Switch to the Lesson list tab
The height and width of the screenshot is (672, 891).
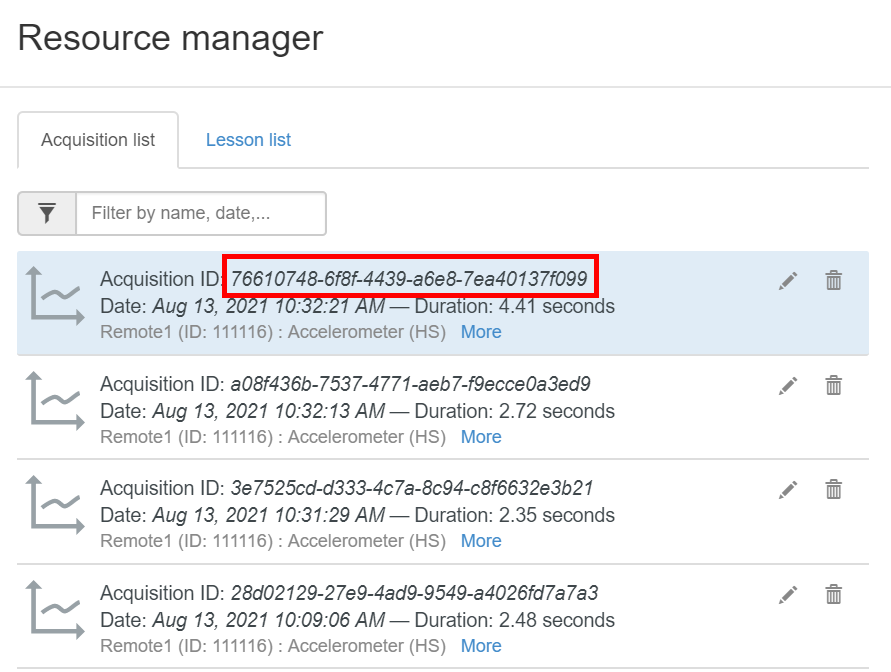pyautogui.click(x=248, y=140)
